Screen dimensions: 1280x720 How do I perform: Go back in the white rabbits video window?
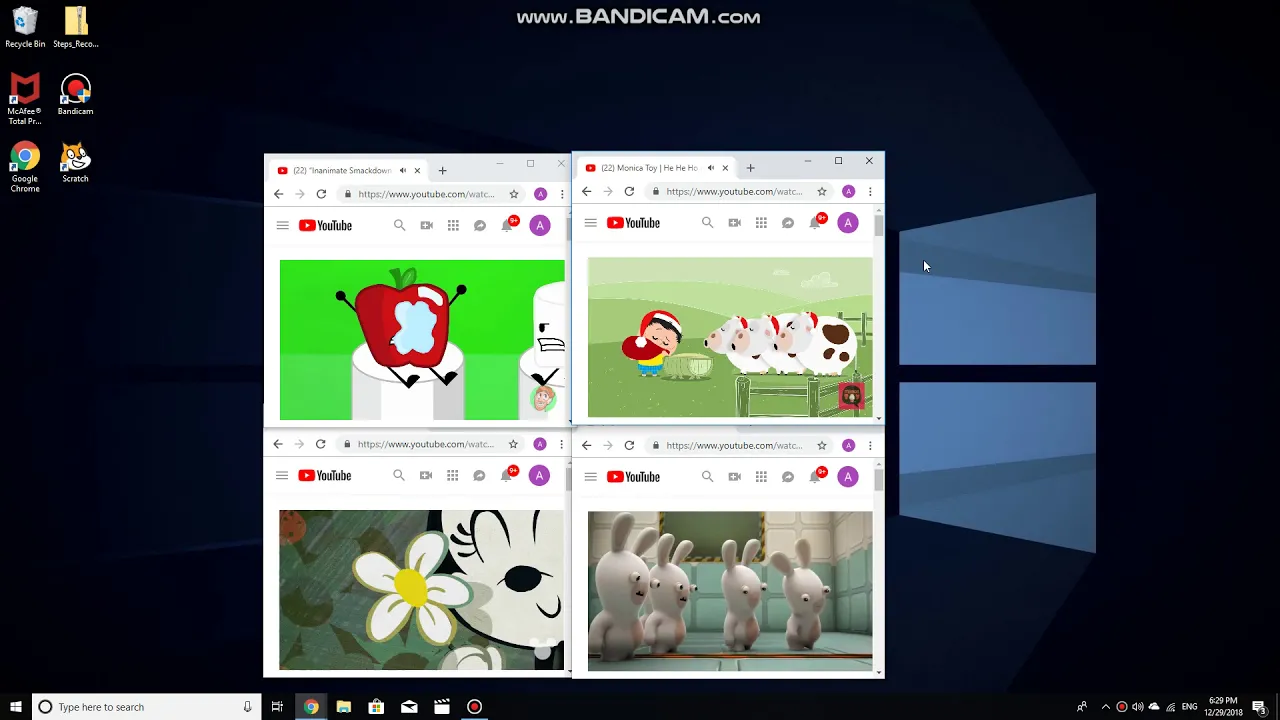pyautogui.click(x=587, y=445)
